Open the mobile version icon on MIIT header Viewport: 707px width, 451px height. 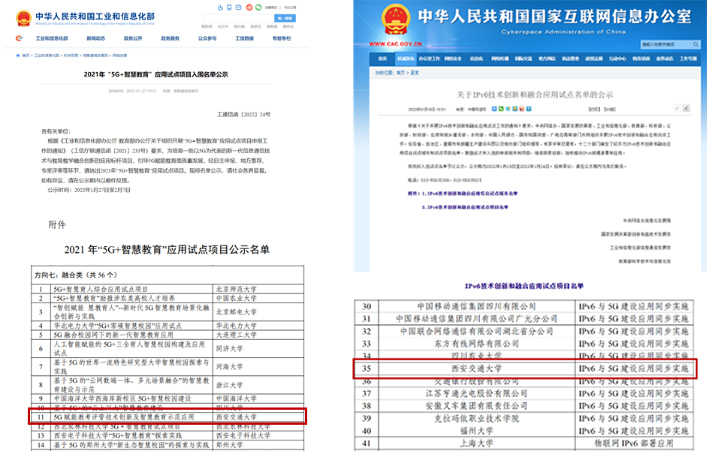click(229, 7)
